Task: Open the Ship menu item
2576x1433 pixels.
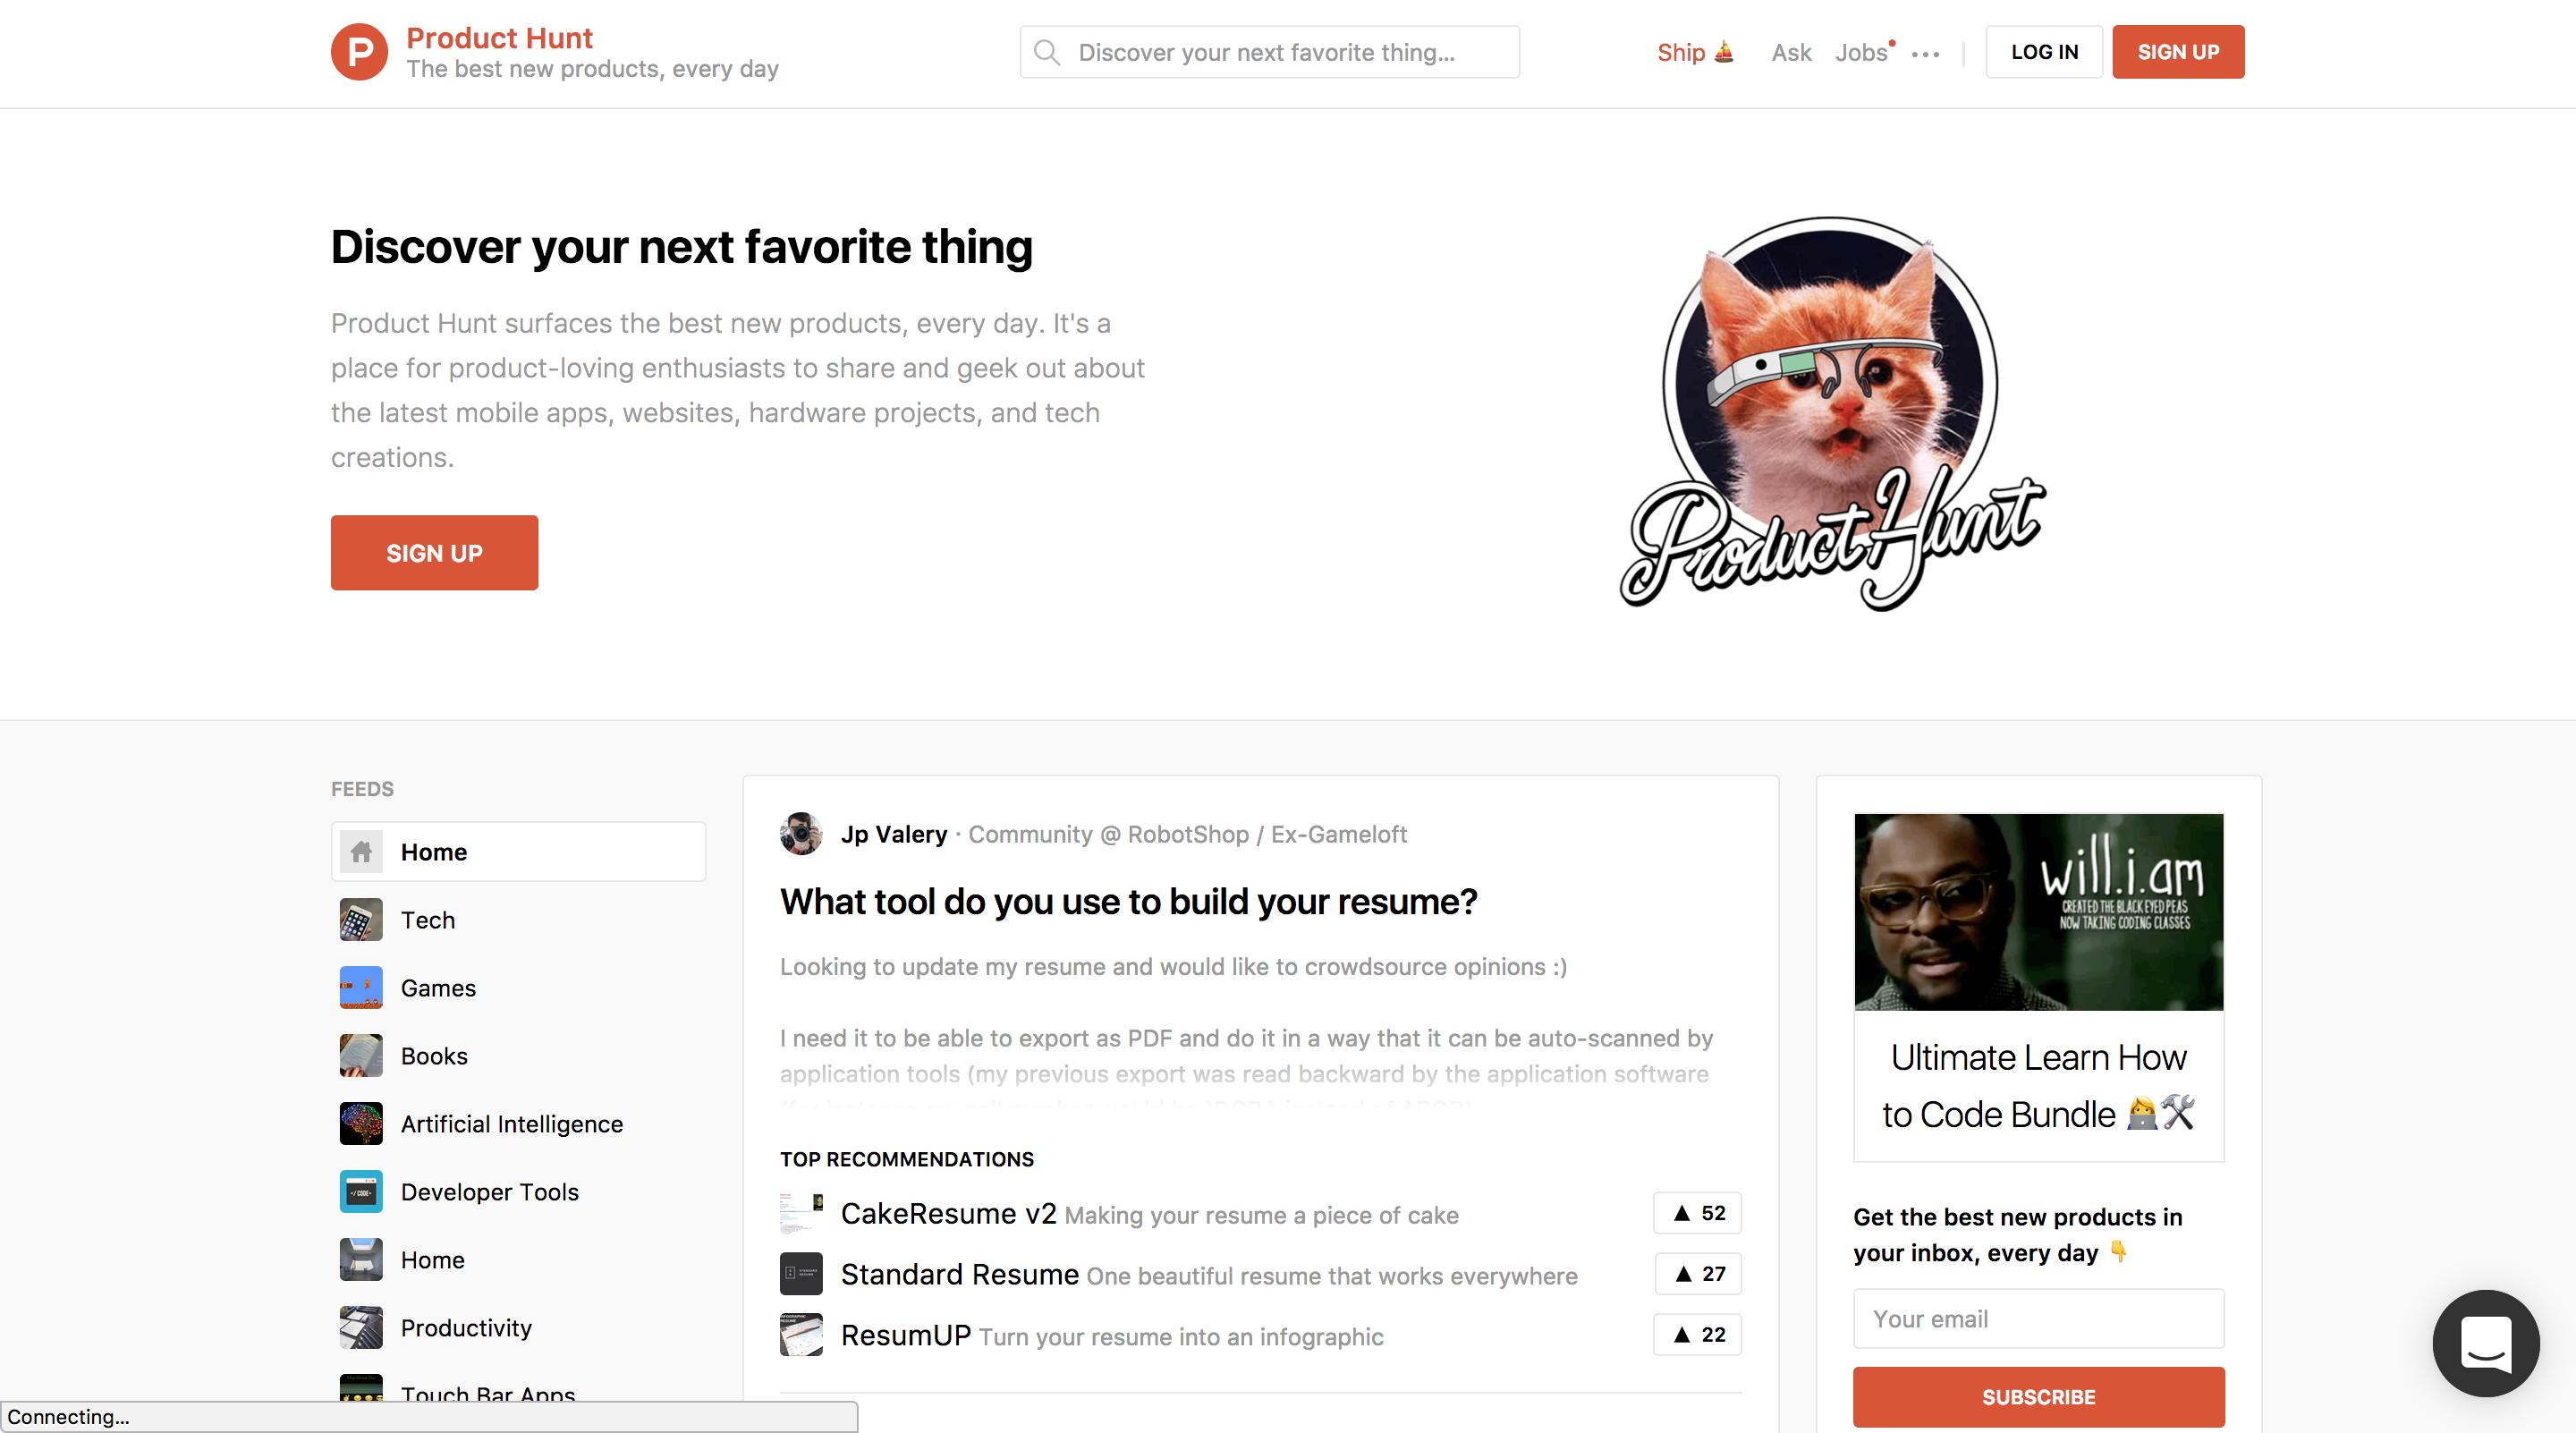Action: 1695,52
